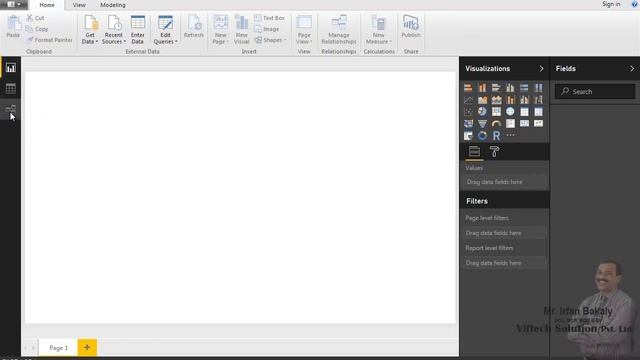Viewport: 640px width, 360px height.
Task: Select Line and clustered column chart visual
Action: click(524, 100)
